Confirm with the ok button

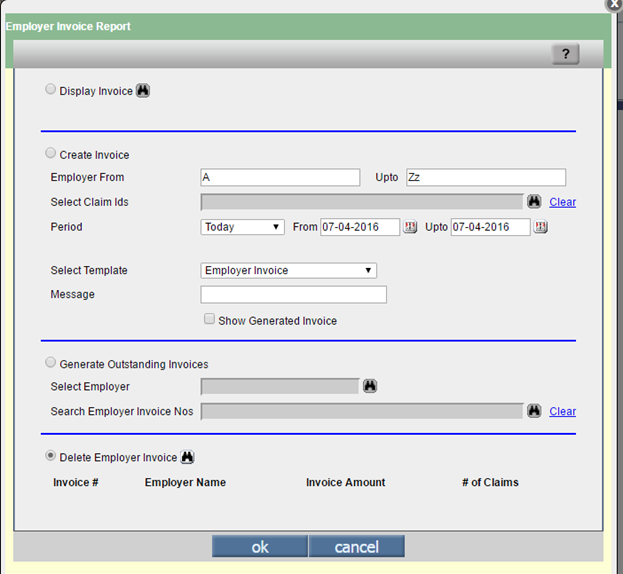260,547
